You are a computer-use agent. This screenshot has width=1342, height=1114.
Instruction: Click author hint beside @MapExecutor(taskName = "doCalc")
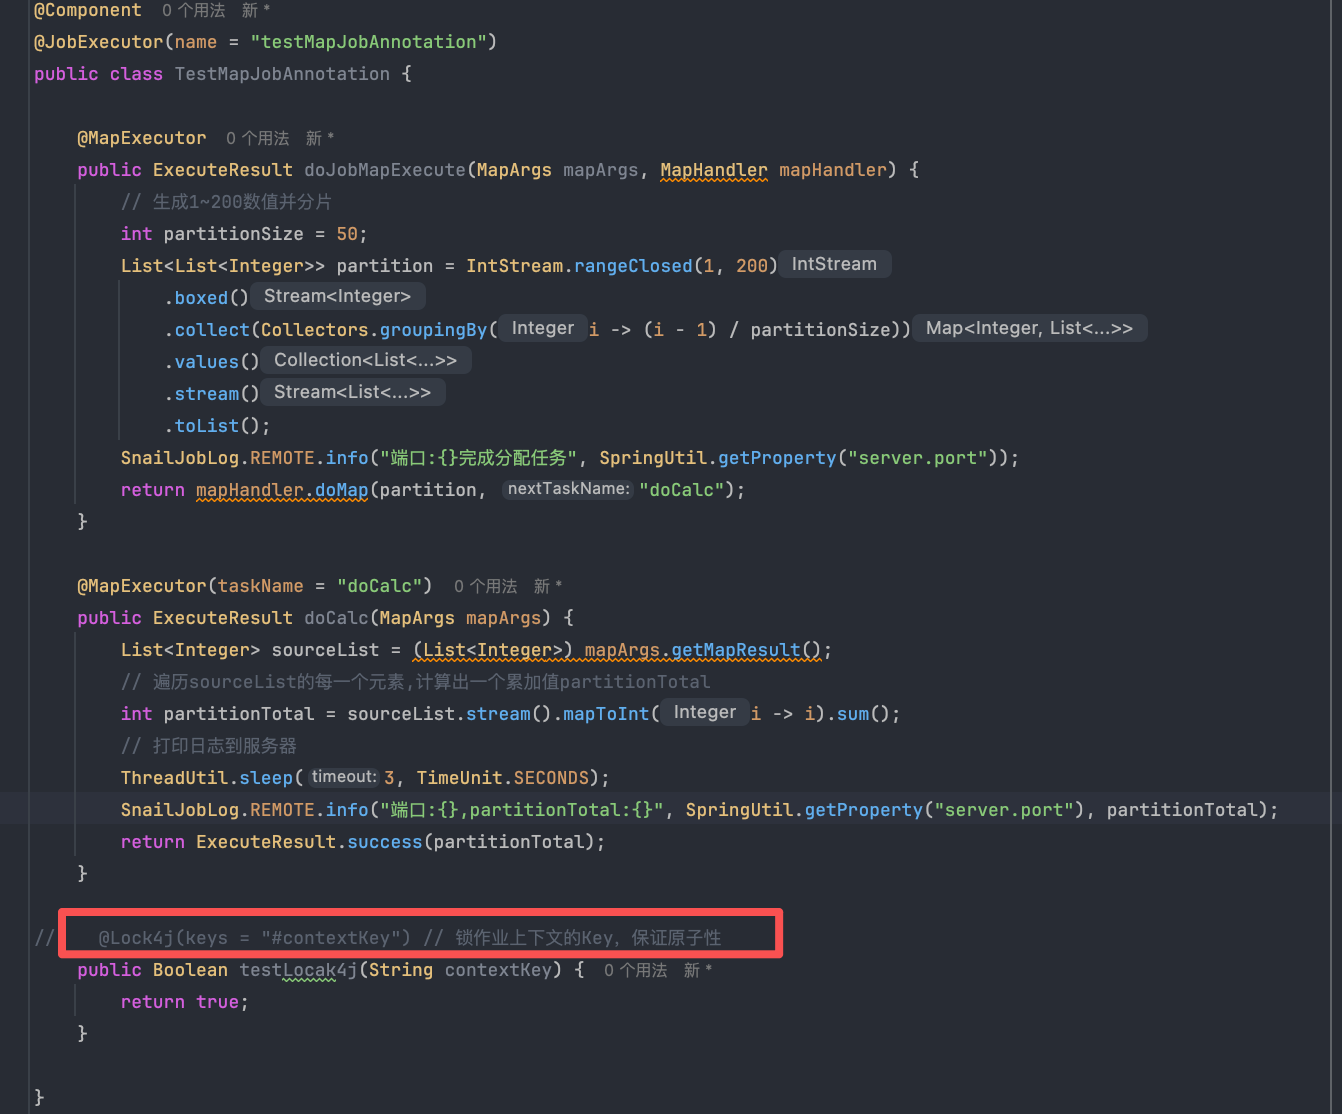click(x=547, y=586)
